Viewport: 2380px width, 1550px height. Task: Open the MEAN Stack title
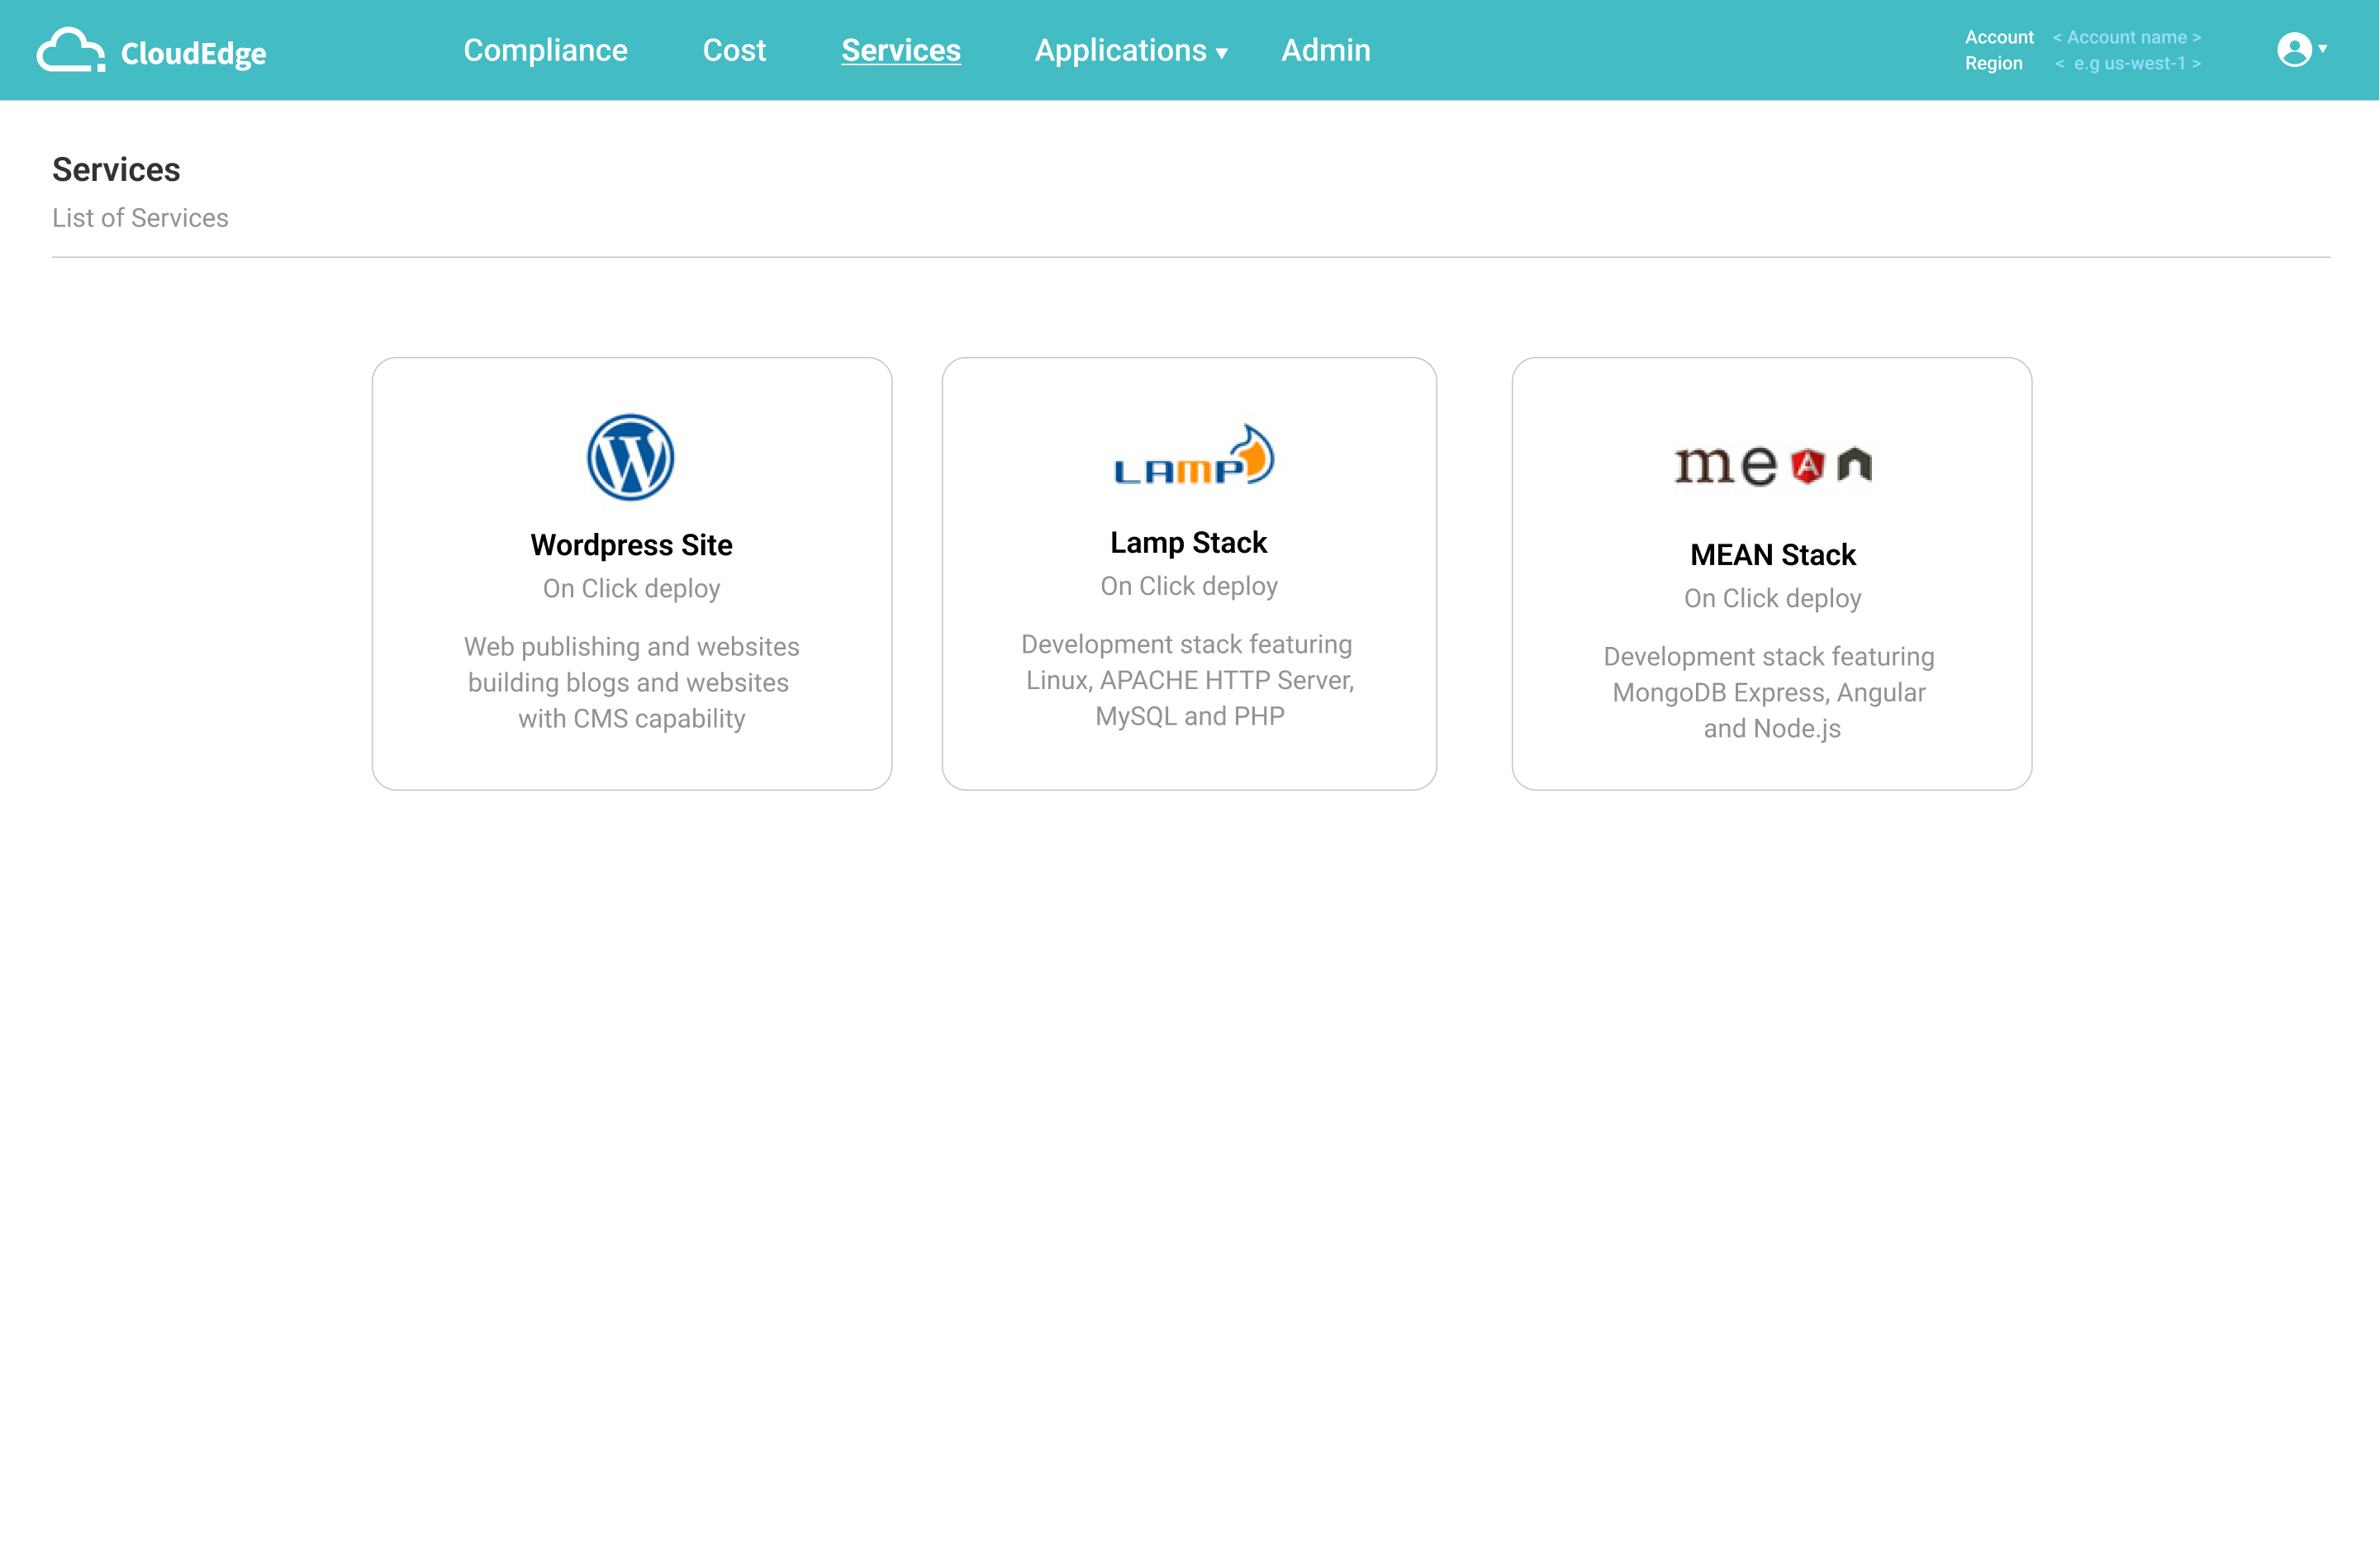coord(1773,555)
